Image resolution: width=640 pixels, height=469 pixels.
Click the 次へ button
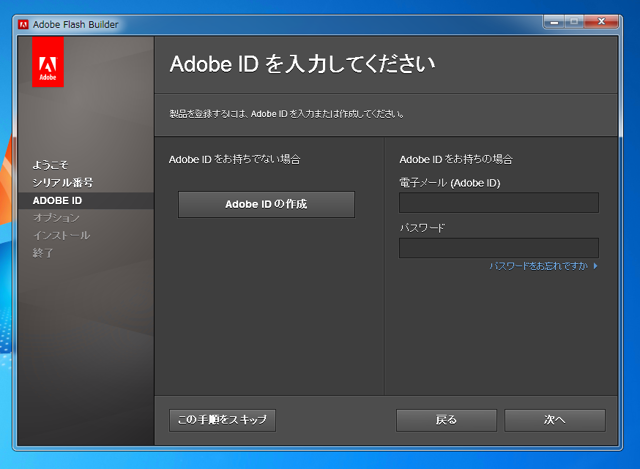[555, 420]
